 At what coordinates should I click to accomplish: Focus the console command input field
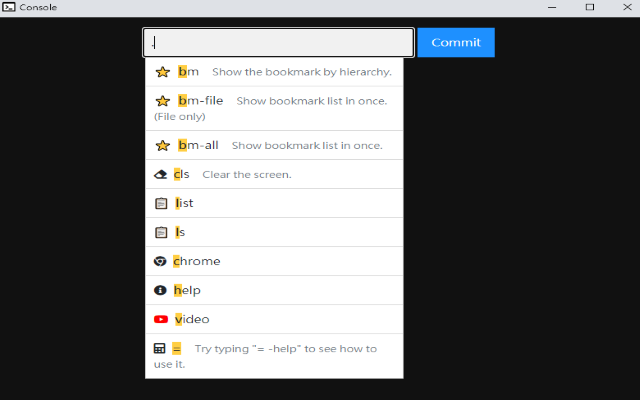coord(278,42)
